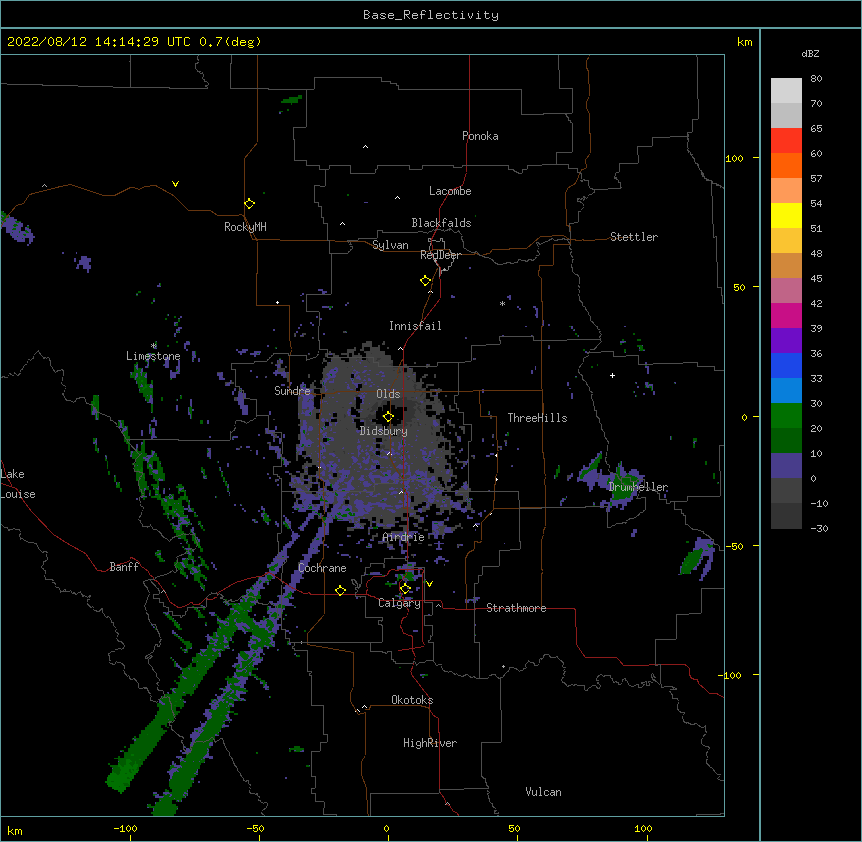Pick the red 65-60 dBZ legend swatch
Screen dimensions: 862x842
coord(786,141)
